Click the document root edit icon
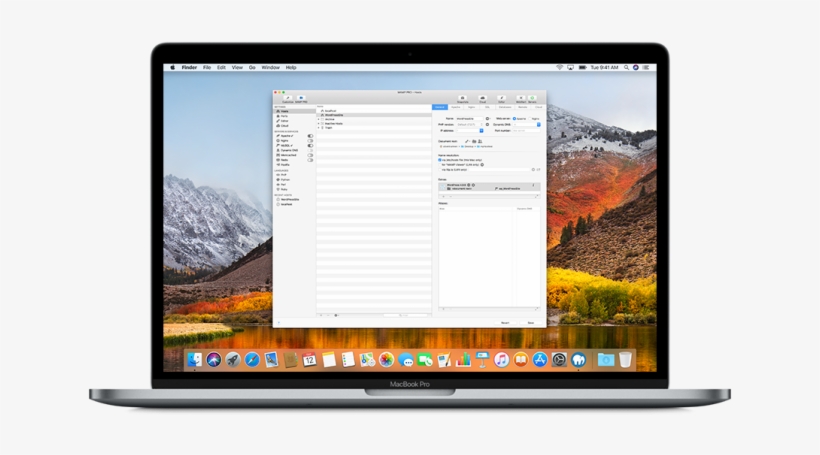The height and width of the screenshot is (455, 820). coord(467,141)
